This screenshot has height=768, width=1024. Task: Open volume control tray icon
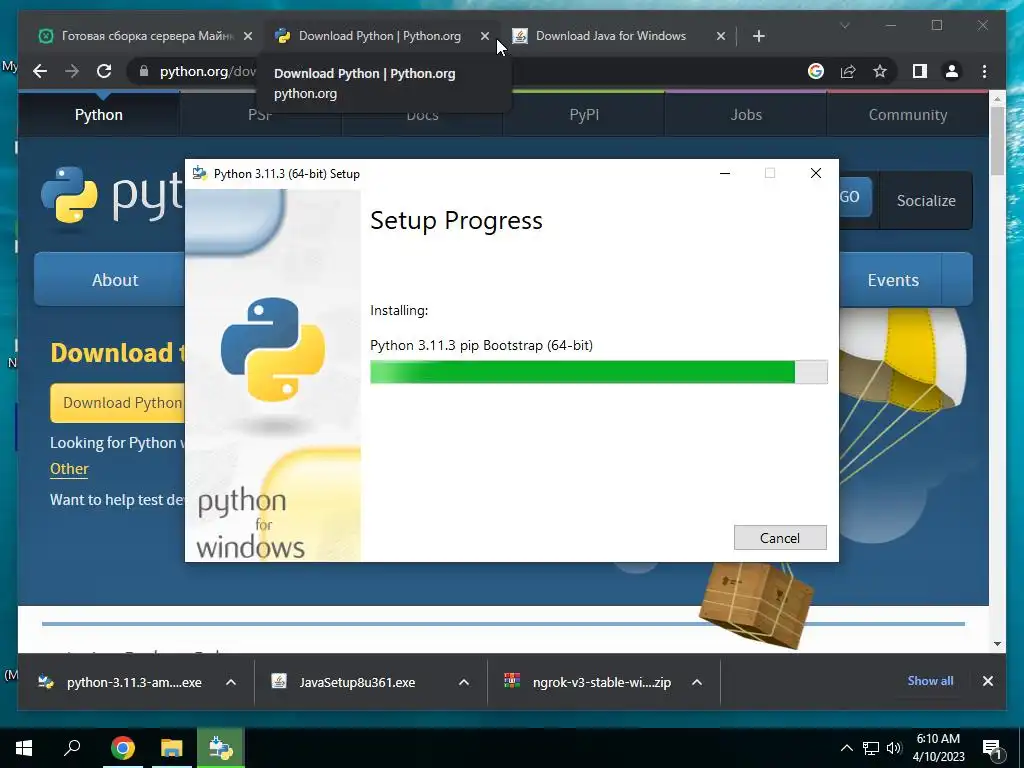[894, 748]
